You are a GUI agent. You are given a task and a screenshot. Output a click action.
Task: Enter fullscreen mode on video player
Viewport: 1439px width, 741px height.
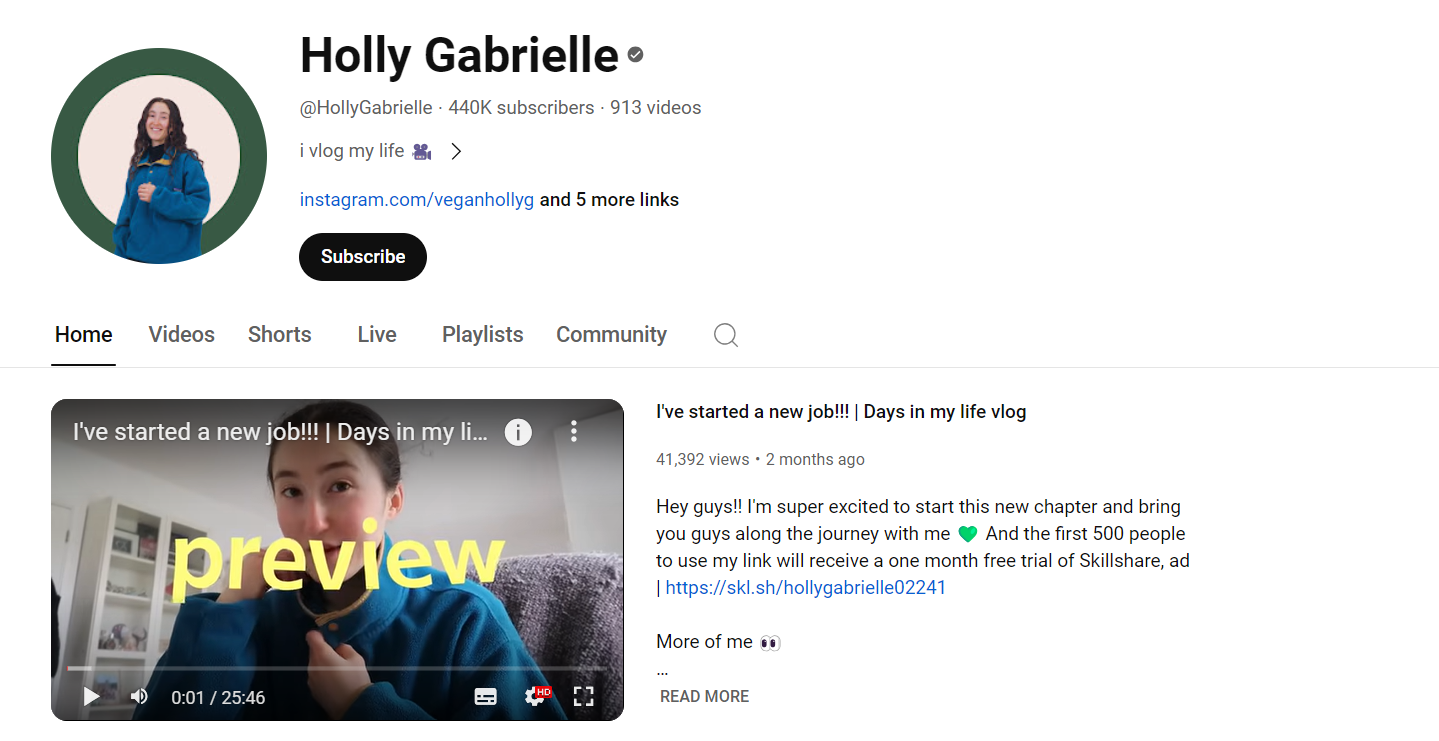point(584,697)
